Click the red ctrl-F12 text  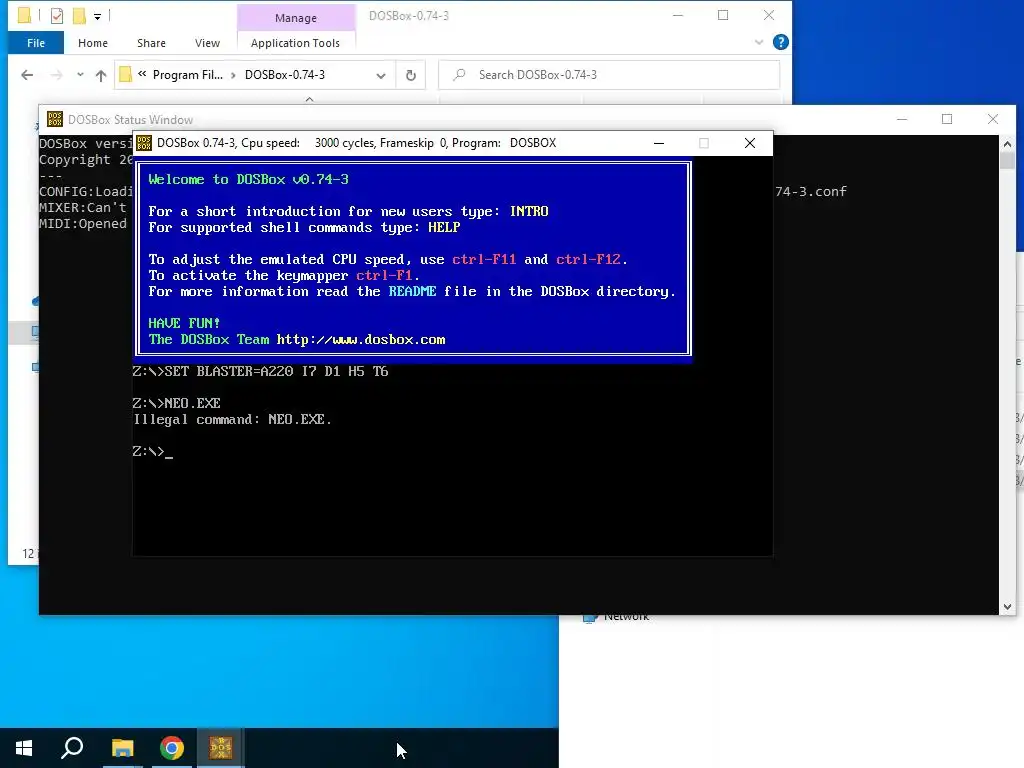coord(588,259)
